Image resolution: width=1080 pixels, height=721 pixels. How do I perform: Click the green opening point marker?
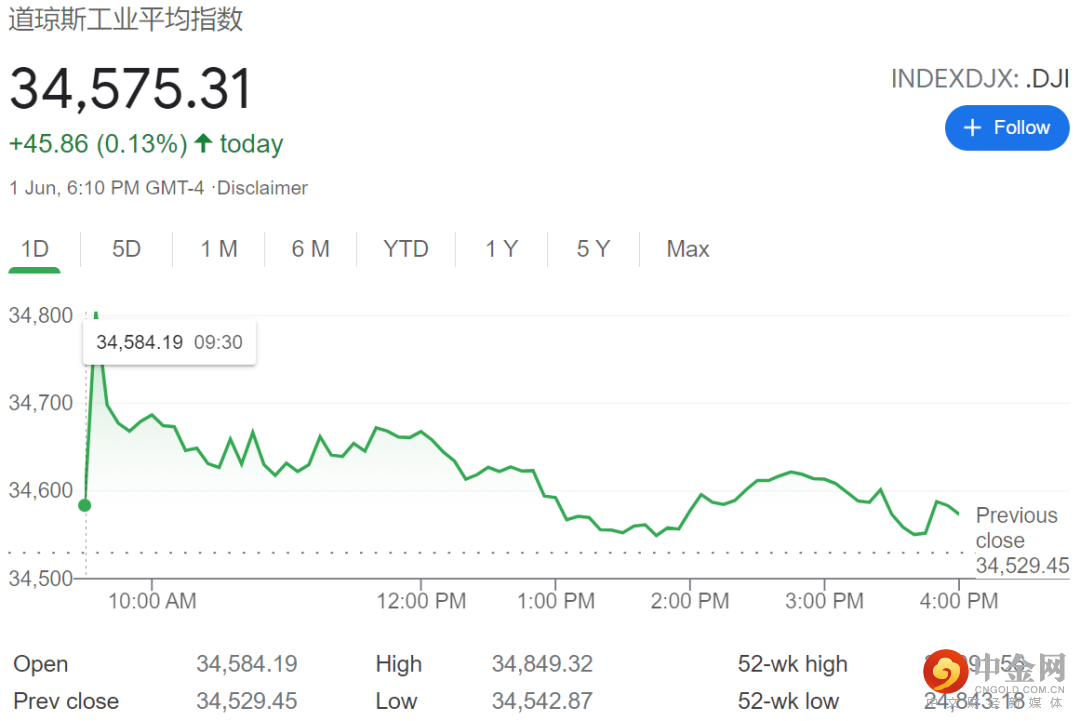(85, 505)
